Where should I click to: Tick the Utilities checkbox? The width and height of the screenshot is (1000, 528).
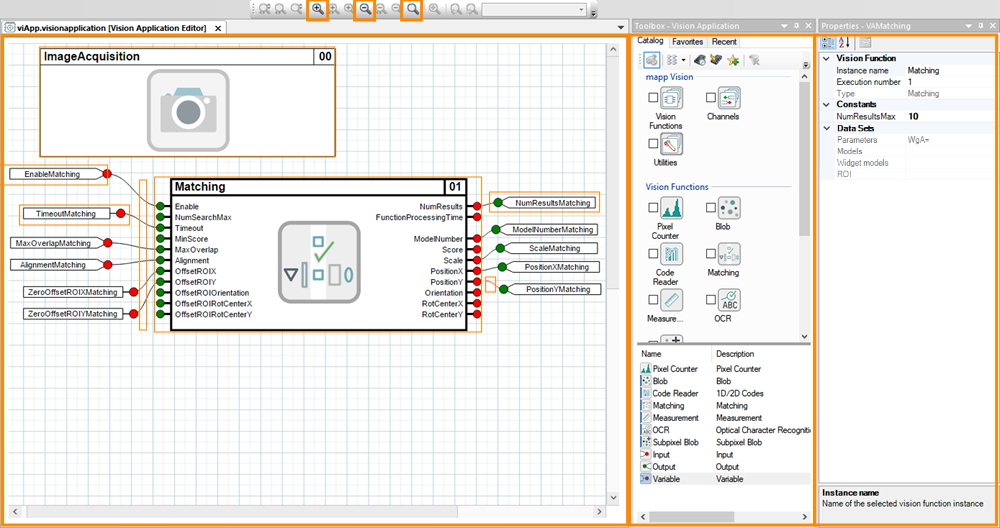tap(653, 143)
